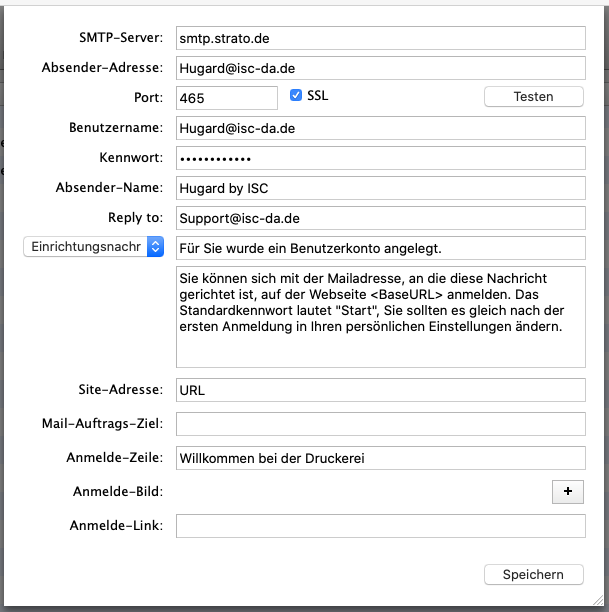Click the empty Anmelde-Link field
This screenshot has height=612, width=609.
pyautogui.click(x=381, y=526)
